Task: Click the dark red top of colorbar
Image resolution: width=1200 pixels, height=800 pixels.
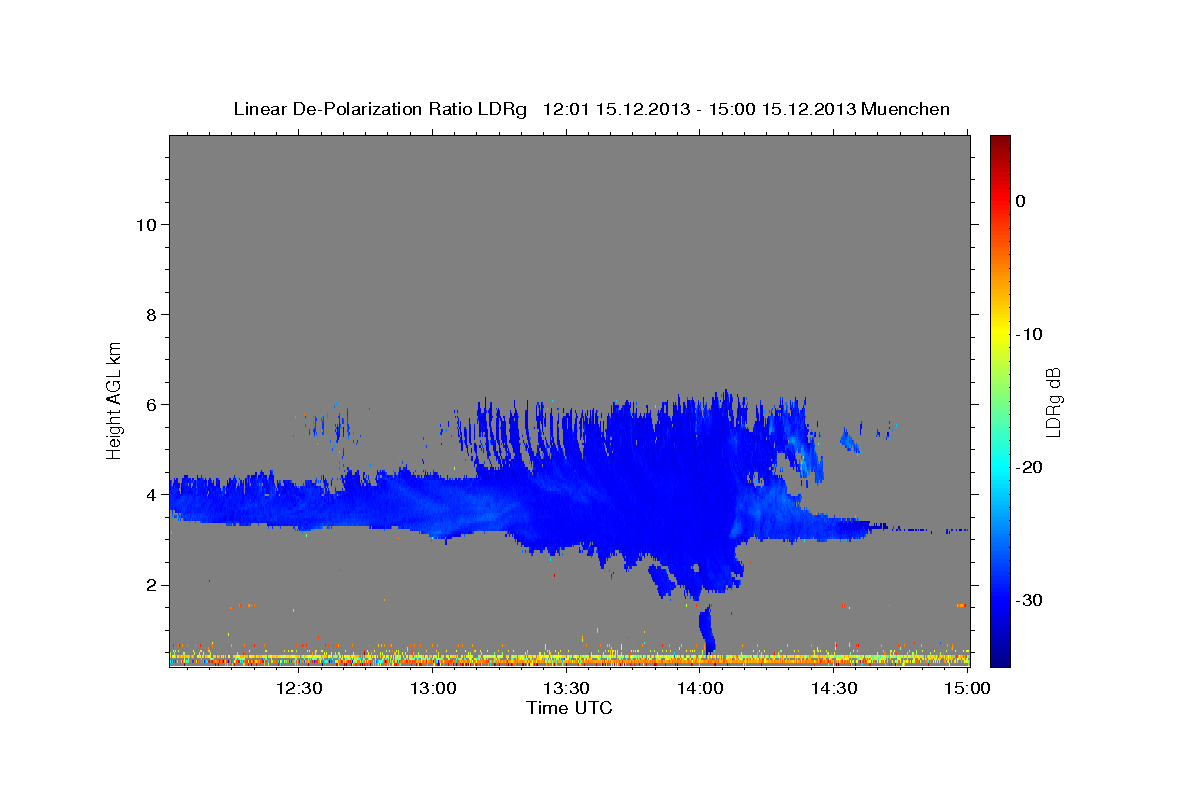Action: 1000,142
